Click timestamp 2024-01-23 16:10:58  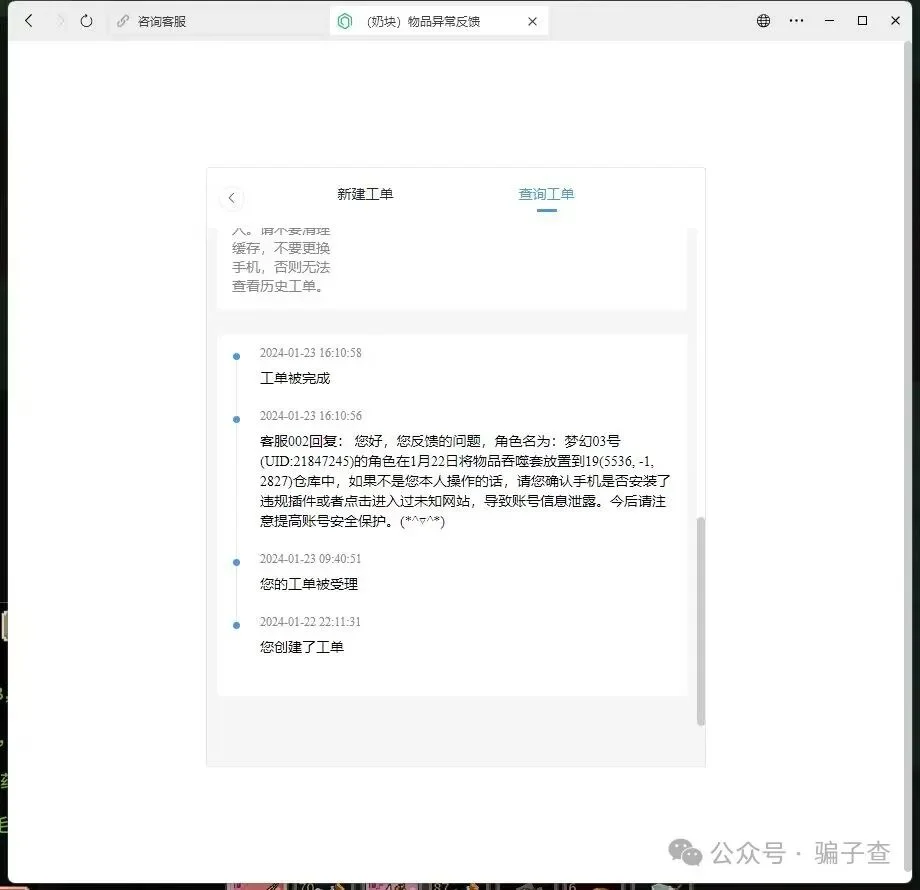pyautogui.click(x=310, y=353)
